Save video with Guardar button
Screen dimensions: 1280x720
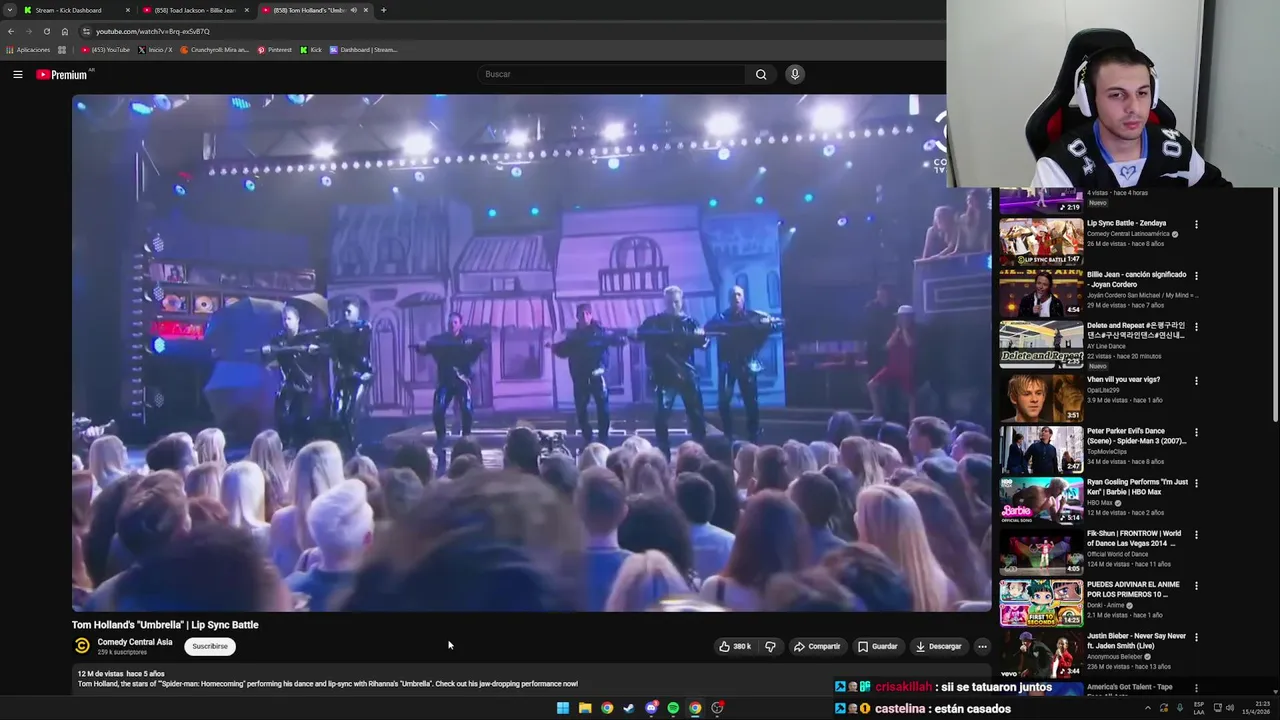pyautogui.click(x=877, y=646)
